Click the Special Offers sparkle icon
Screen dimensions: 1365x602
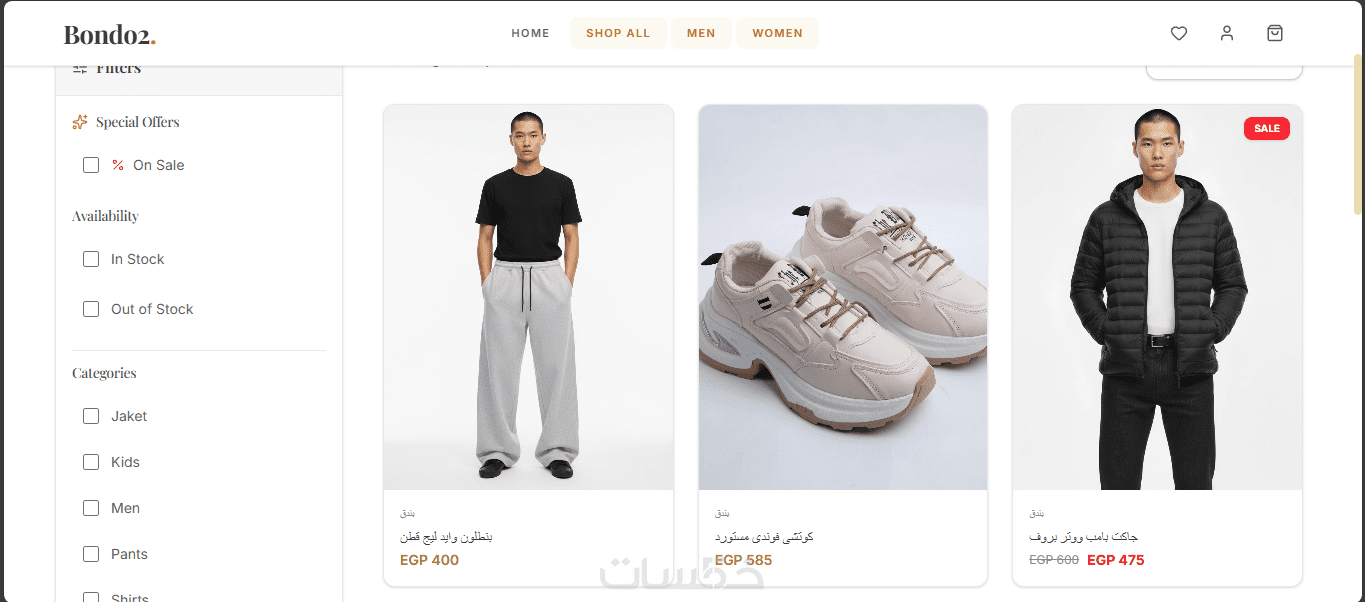click(80, 122)
